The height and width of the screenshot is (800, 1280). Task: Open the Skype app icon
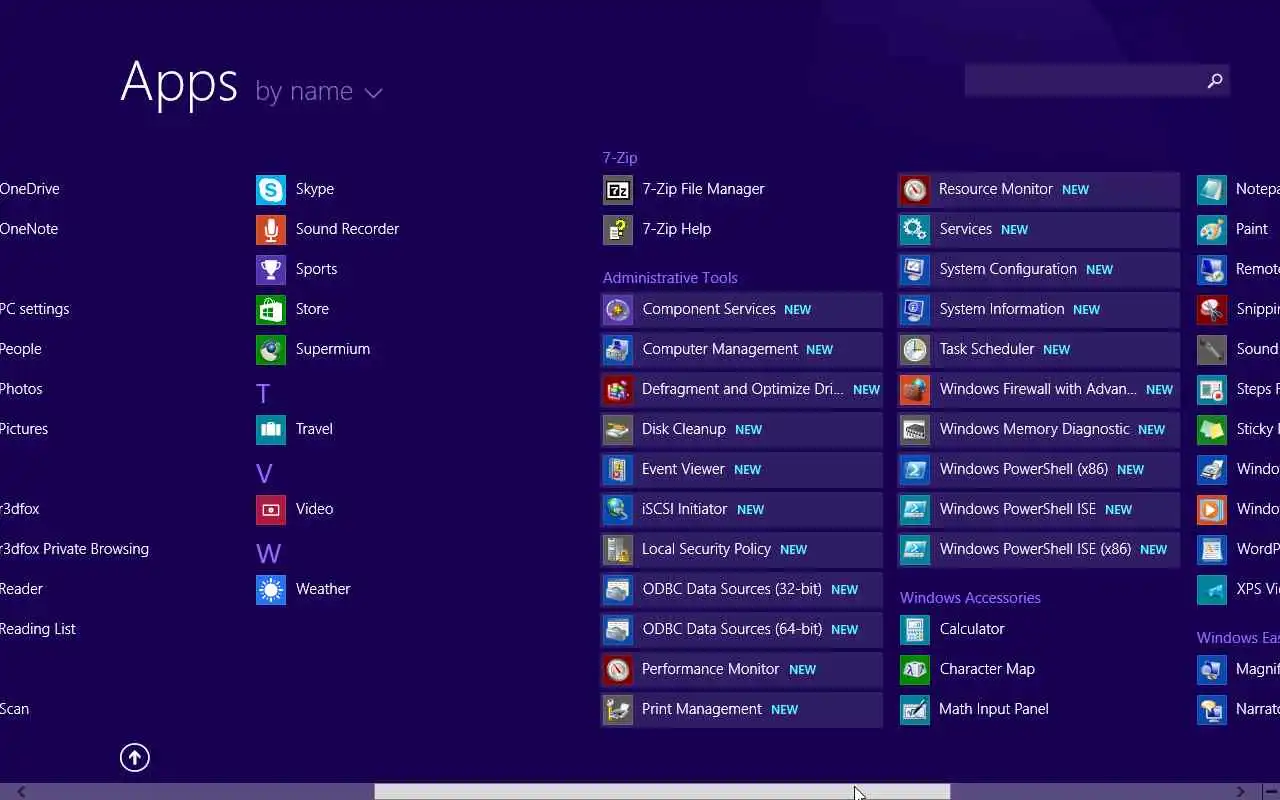point(271,189)
